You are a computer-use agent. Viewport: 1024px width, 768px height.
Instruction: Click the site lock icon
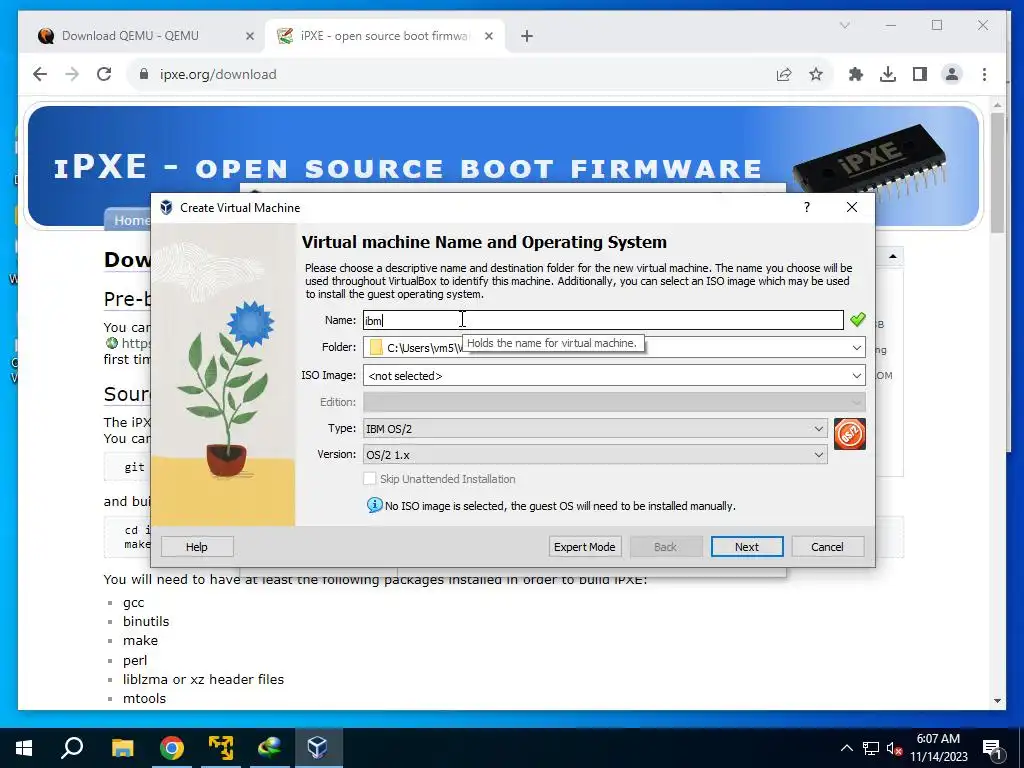coord(144,74)
